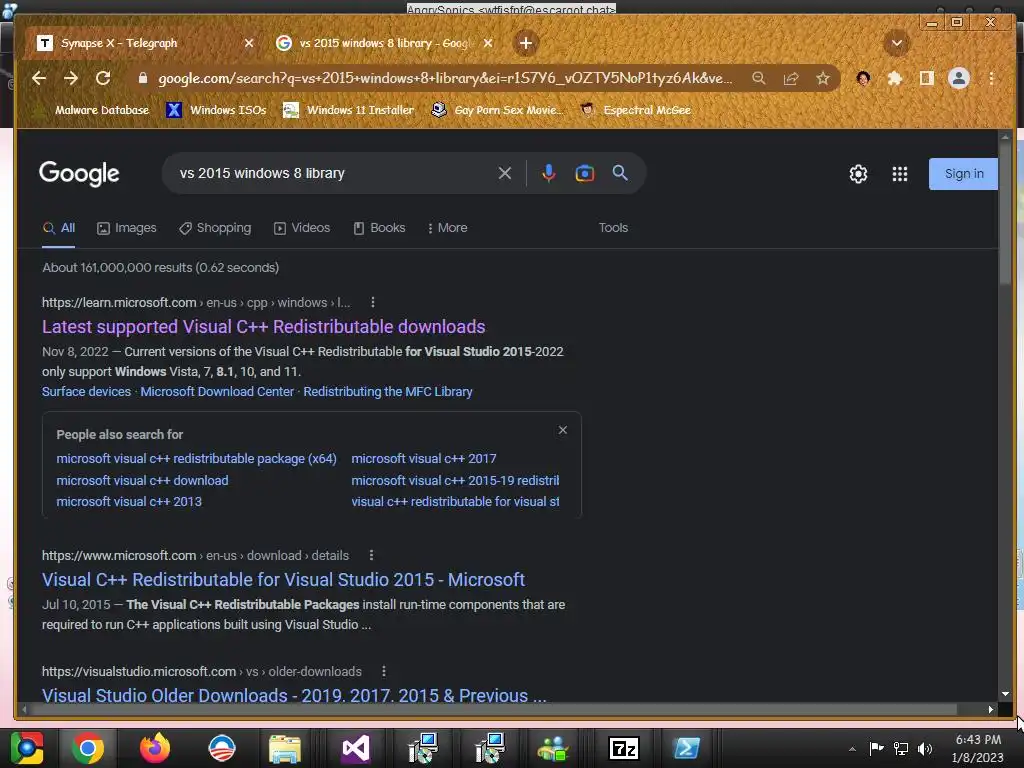The height and width of the screenshot is (768, 1024).
Task: Open 7-Zip from the taskbar
Action: pyautogui.click(x=623, y=748)
